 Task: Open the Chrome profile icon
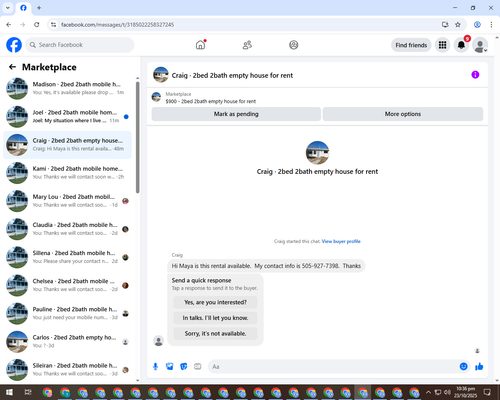click(x=477, y=24)
